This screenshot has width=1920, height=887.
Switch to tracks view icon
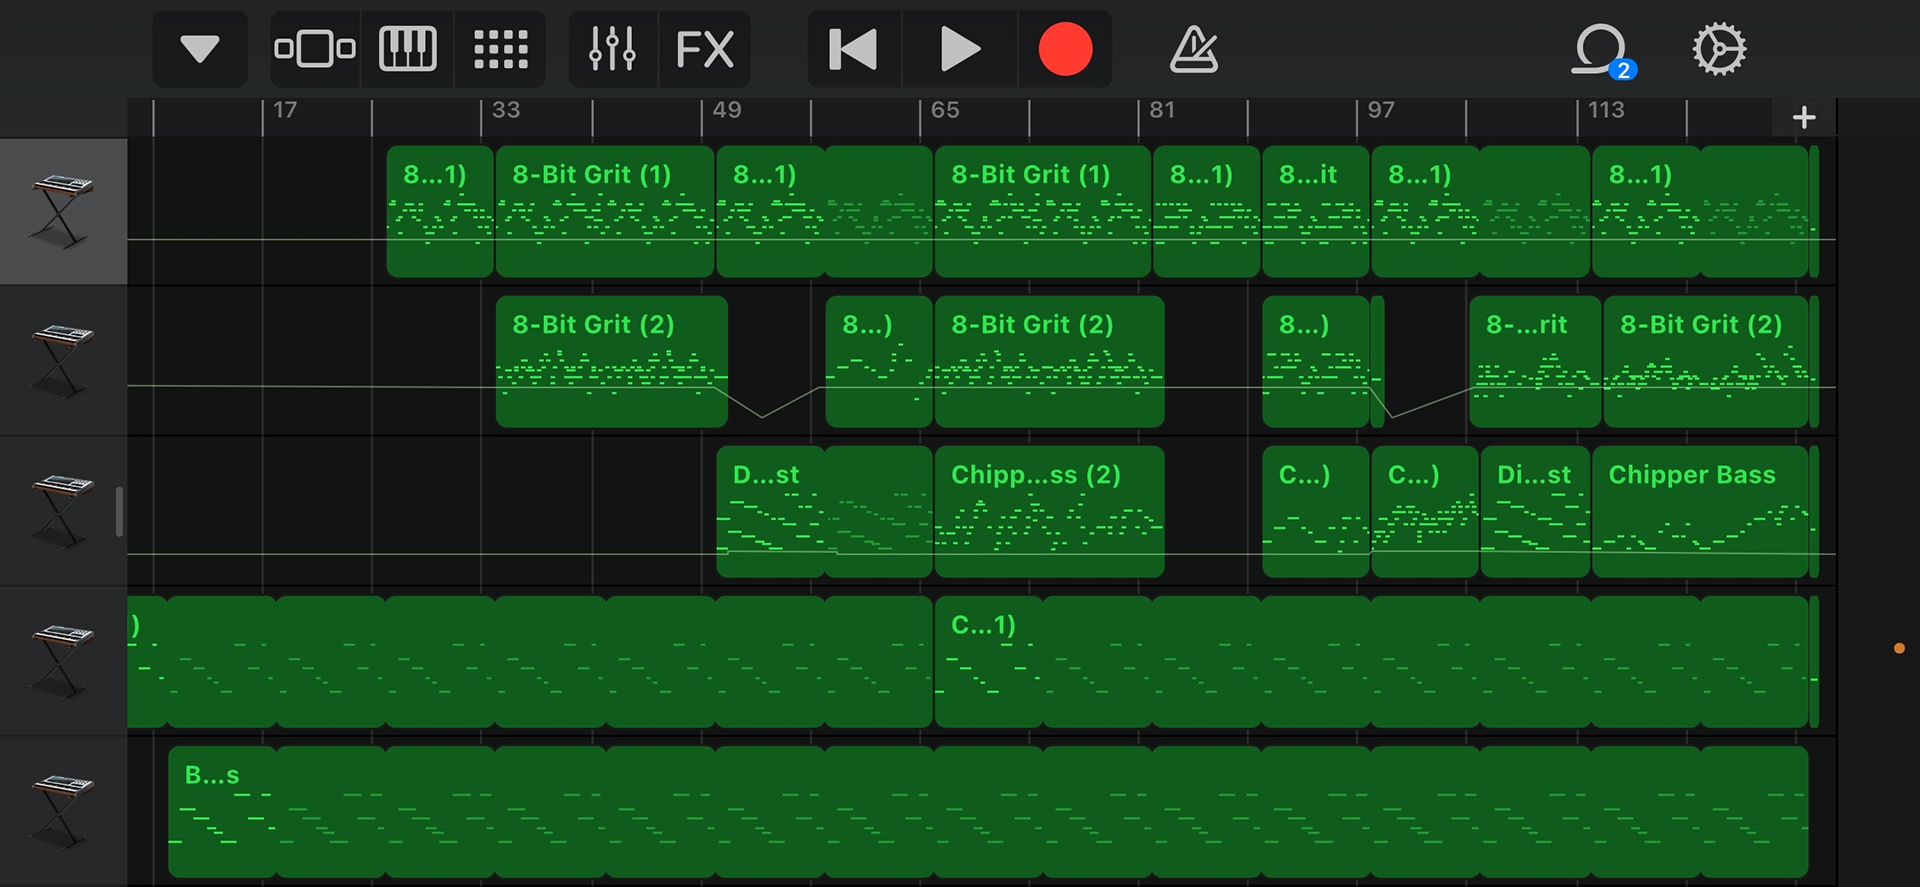point(315,49)
